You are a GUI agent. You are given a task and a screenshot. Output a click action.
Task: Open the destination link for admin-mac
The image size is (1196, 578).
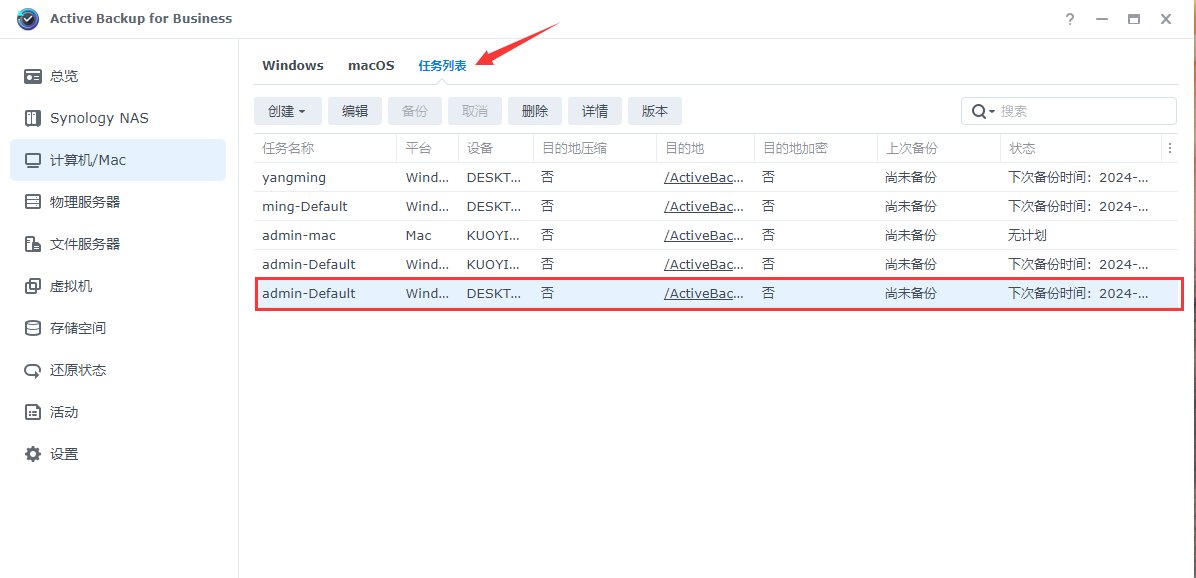[703, 235]
